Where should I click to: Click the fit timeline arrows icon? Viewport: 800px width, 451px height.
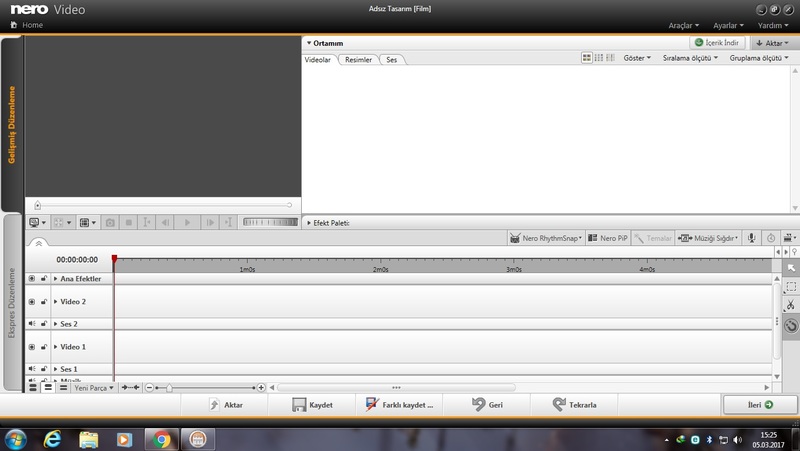(130, 388)
